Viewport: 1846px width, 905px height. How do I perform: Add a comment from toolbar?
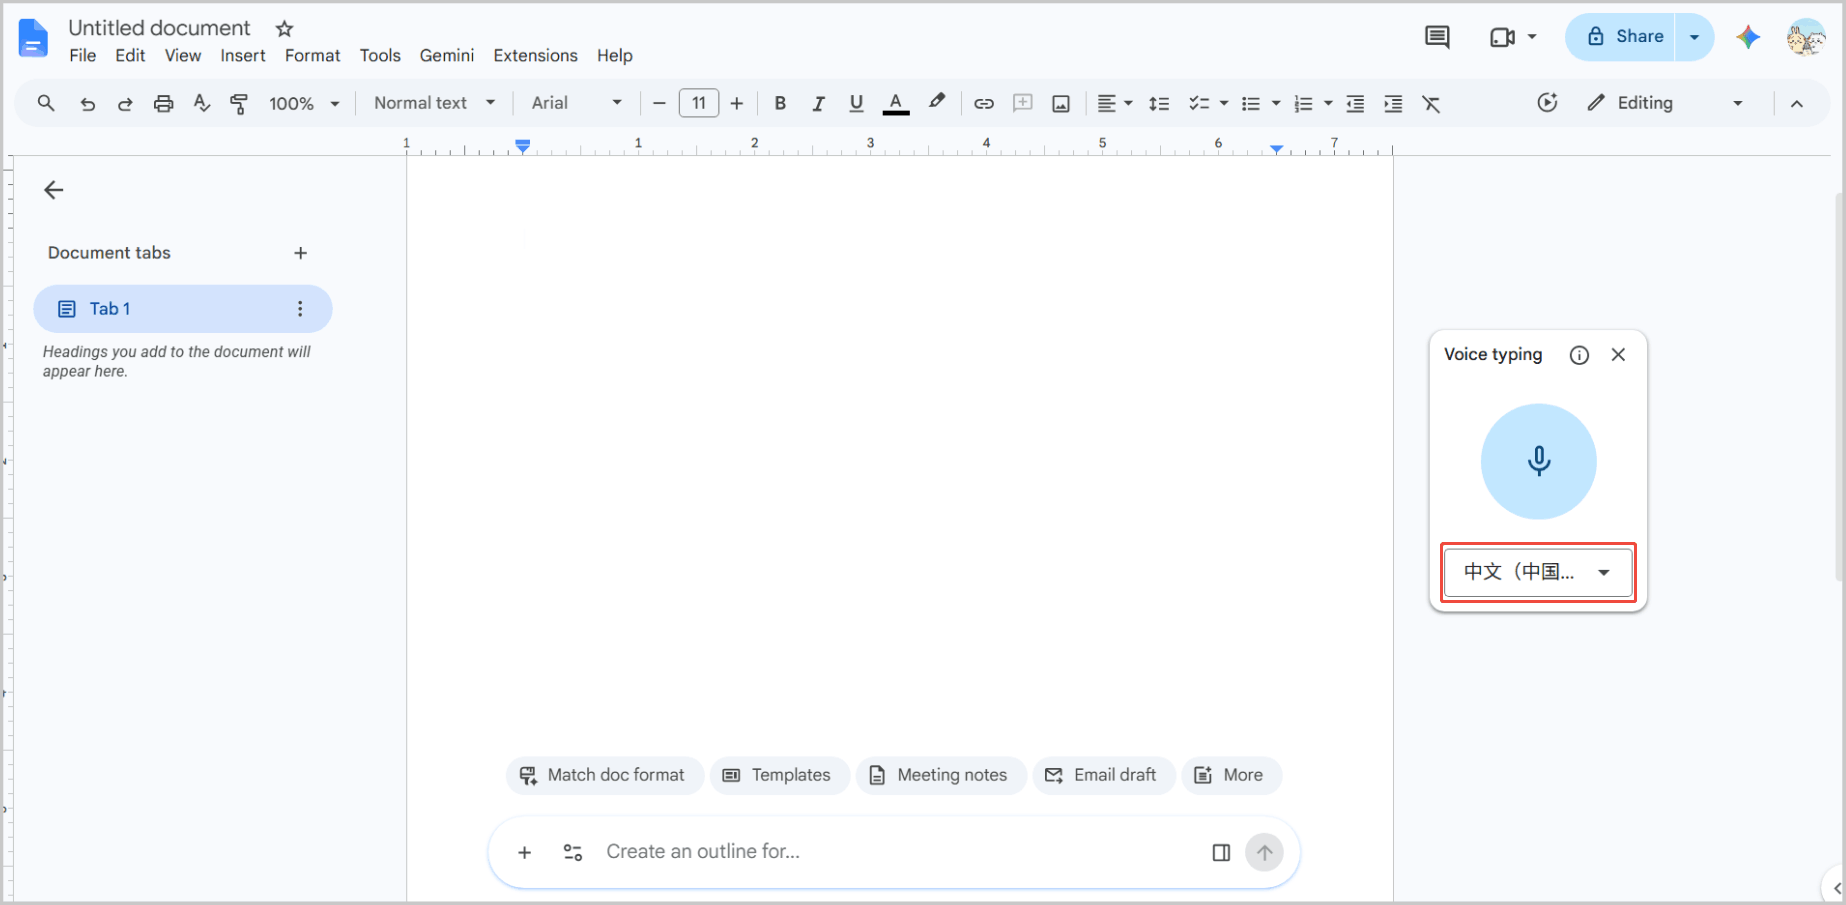[1022, 103]
